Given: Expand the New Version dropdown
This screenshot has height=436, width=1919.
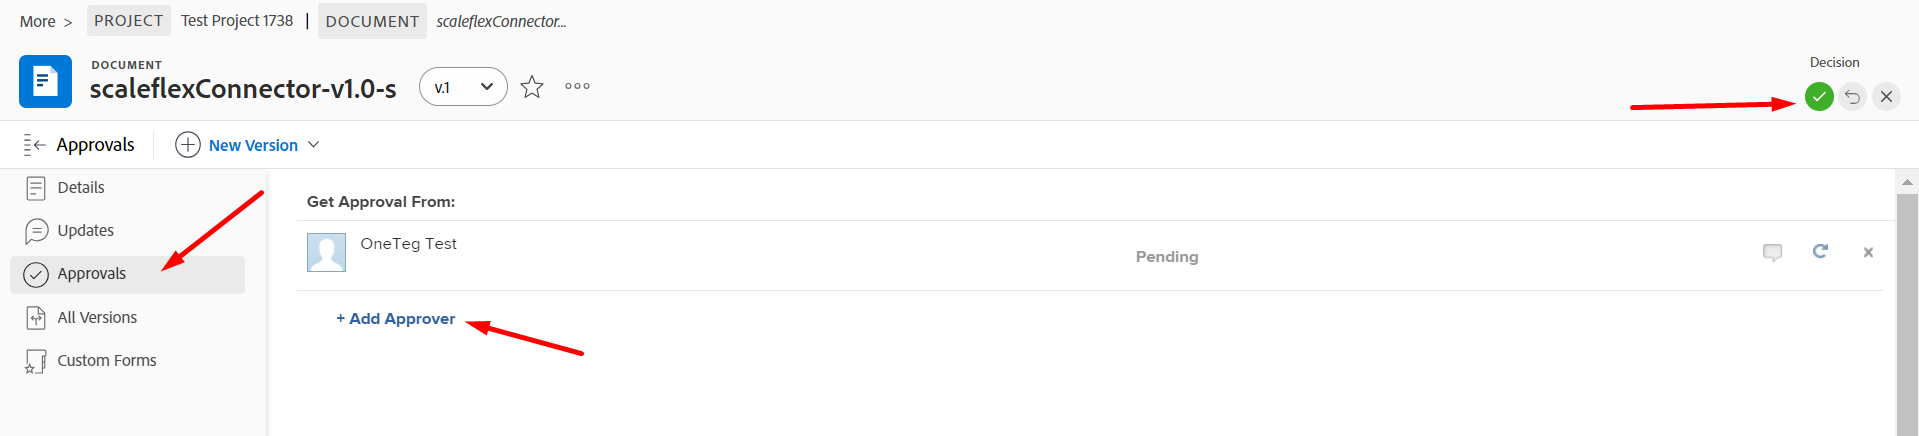Looking at the screenshot, I should [x=314, y=145].
